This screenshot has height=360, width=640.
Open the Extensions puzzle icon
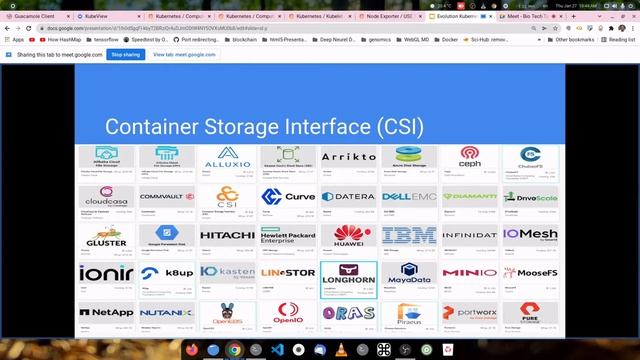pos(611,28)
